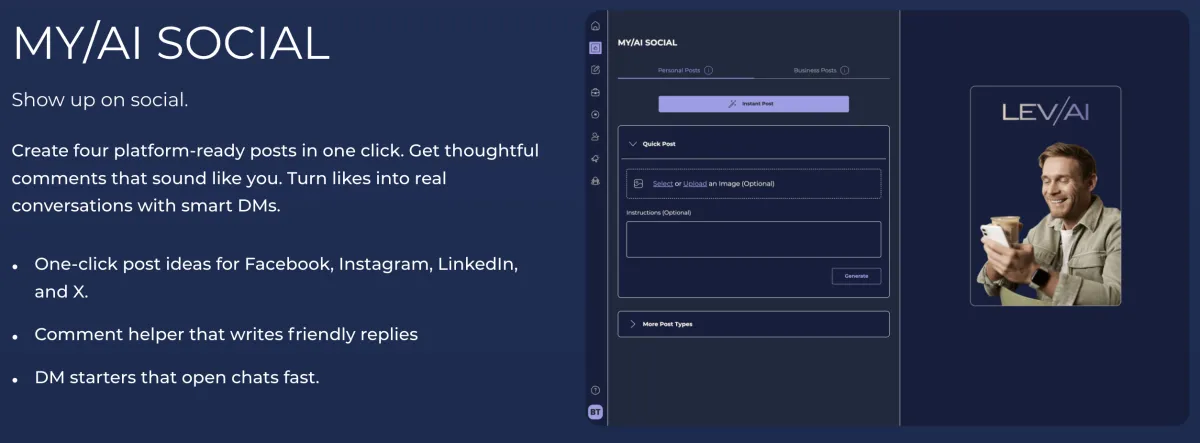Switch to the Business Posts tab
The height and width of the screenshot is (443, 1200).
click(x=821, y=70)
